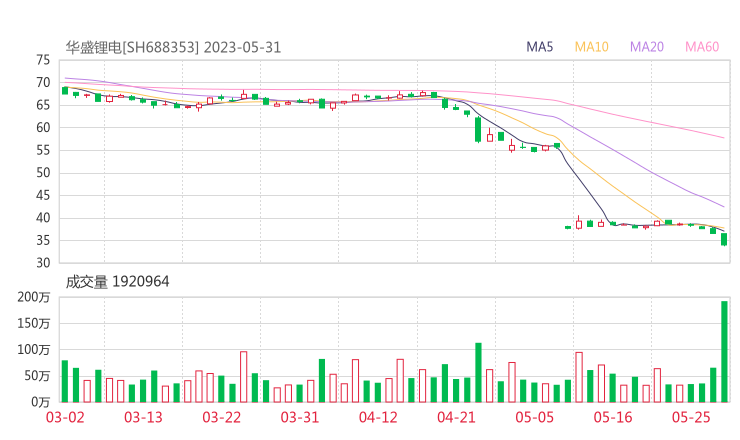
Task: Click the MA10 legend label
Action: pos(591,47)
